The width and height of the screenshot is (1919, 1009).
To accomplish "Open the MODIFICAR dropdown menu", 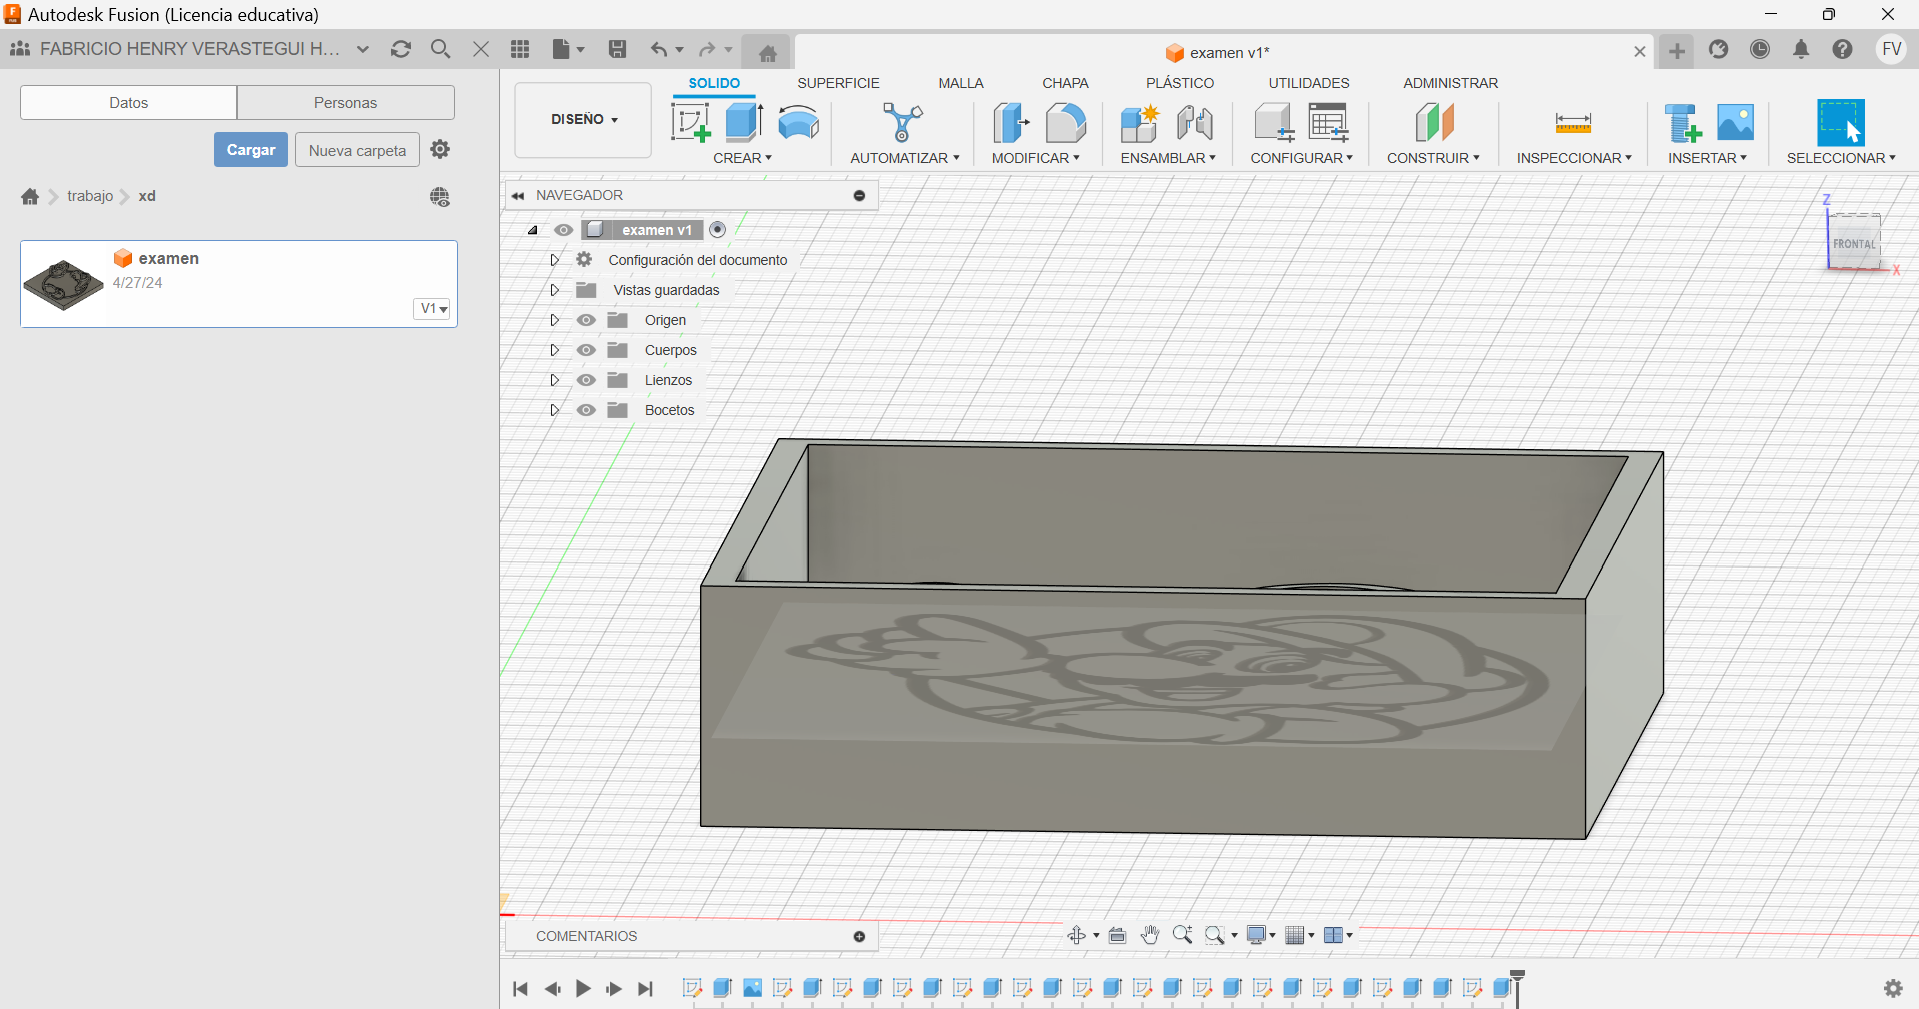I will [x=1035, y=158].
